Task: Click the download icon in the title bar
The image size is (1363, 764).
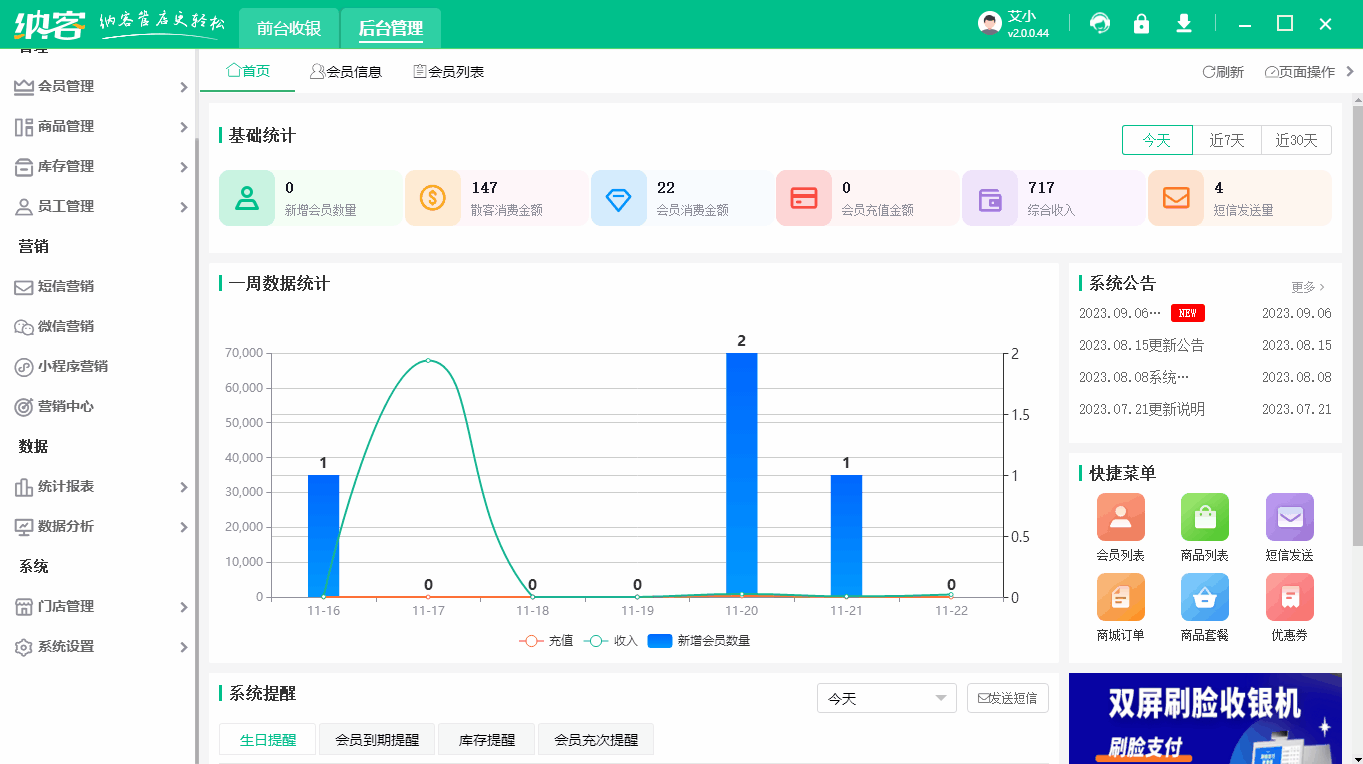Action: click(x=1183, y=22)
